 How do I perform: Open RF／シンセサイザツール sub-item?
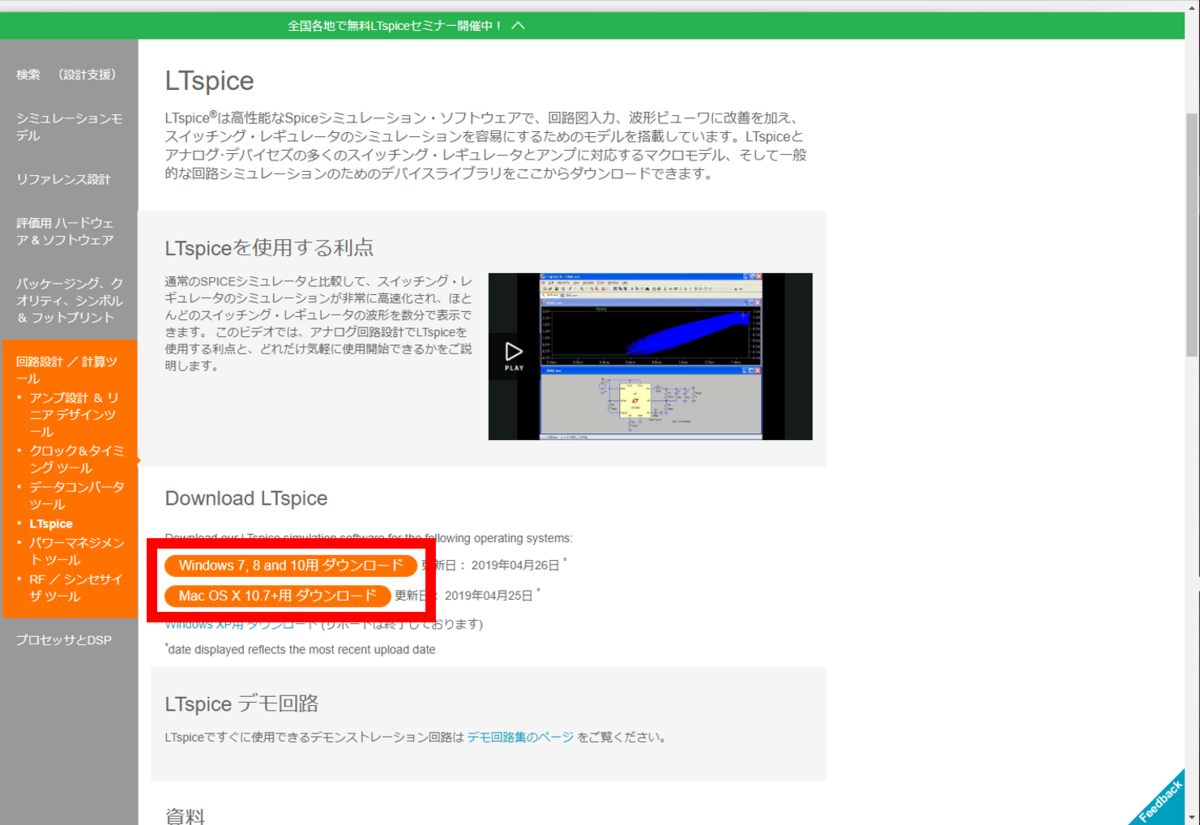77,588
